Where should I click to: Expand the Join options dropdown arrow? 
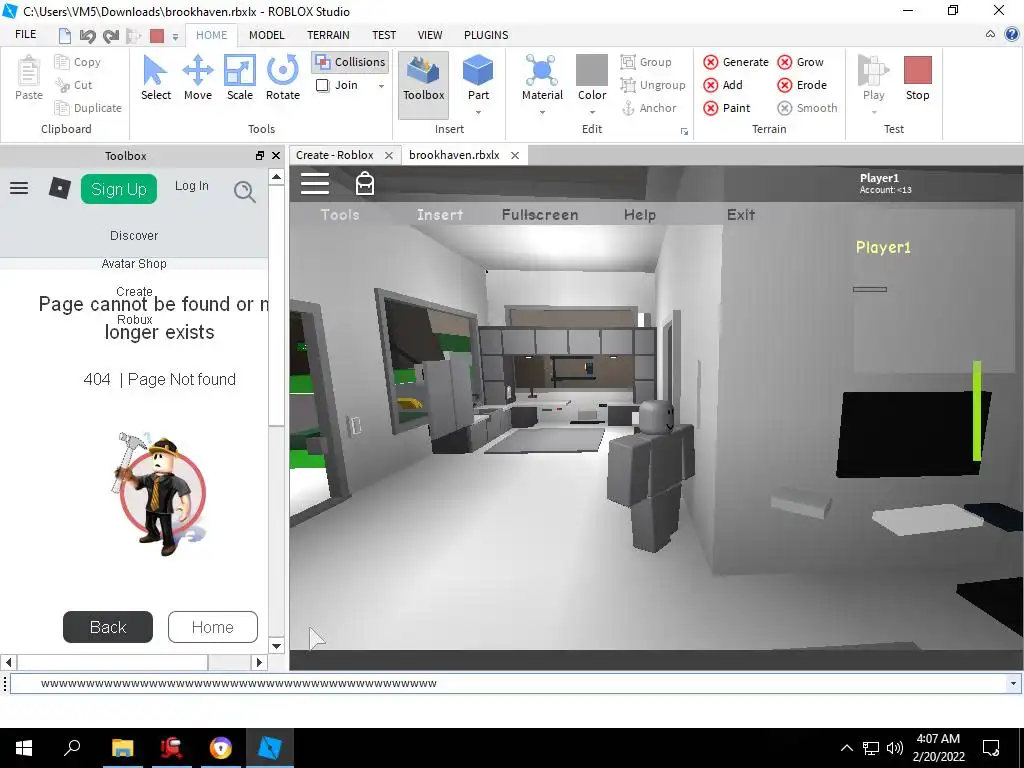[x=381, y=86]
